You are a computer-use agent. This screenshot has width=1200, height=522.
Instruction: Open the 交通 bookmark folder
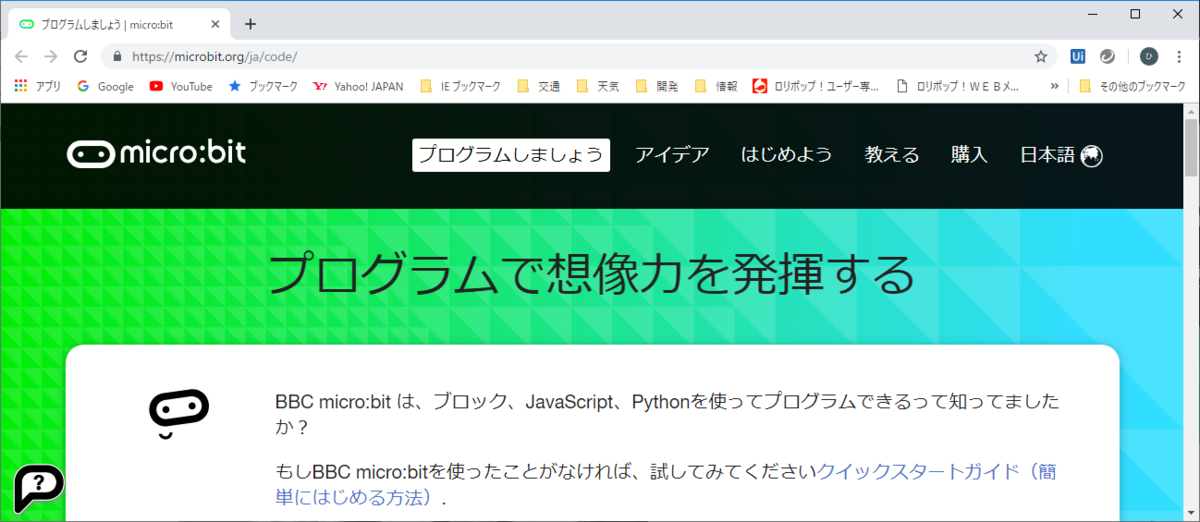click(538, 86)
